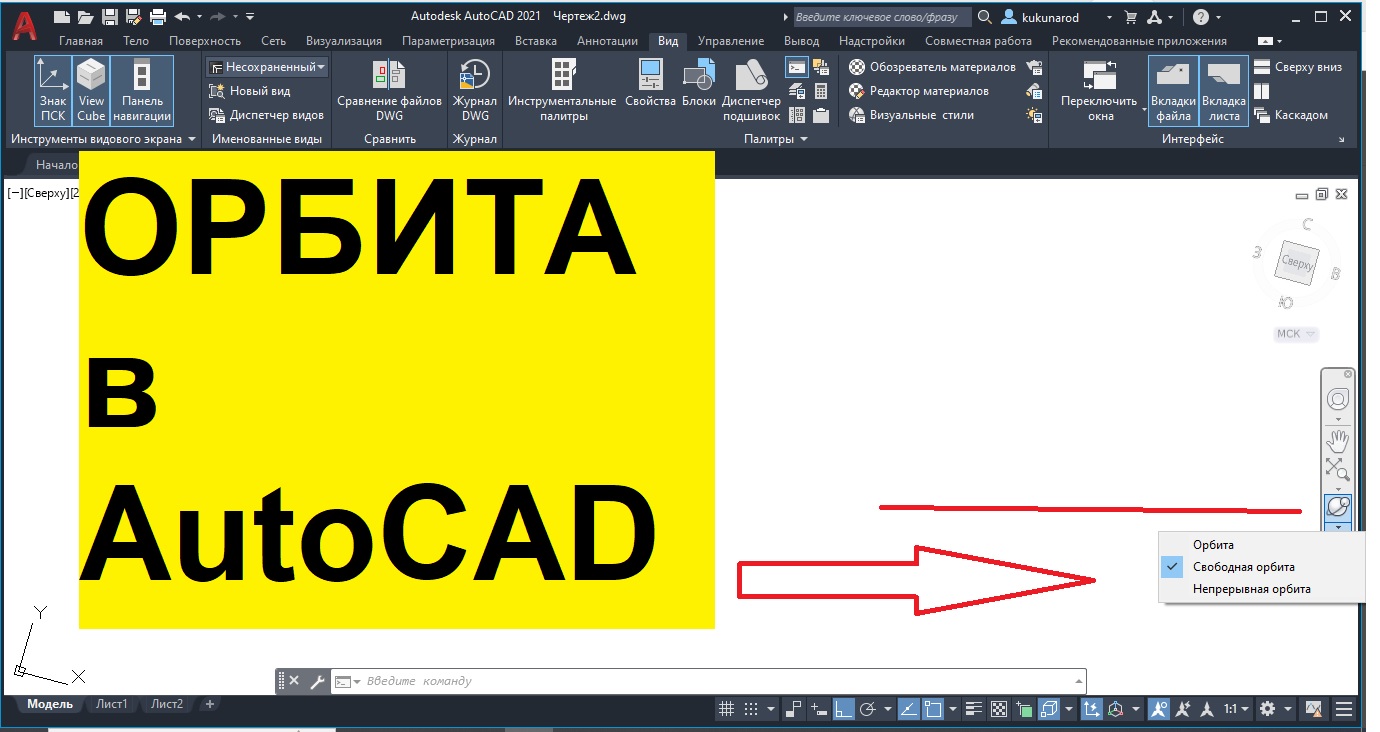
Task: Toggle Ortho mode in status bar
Action: click(844, 709)
